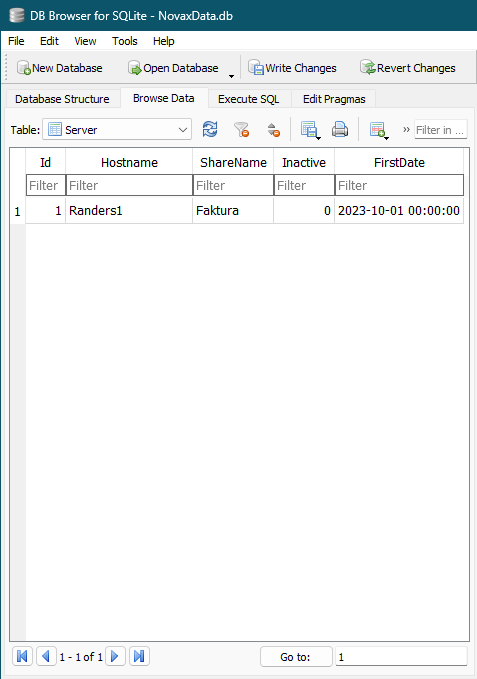The image size is (477, 679).
Task: Click the DB Browser for SQLite title bar icon
Action: [17, 16]
